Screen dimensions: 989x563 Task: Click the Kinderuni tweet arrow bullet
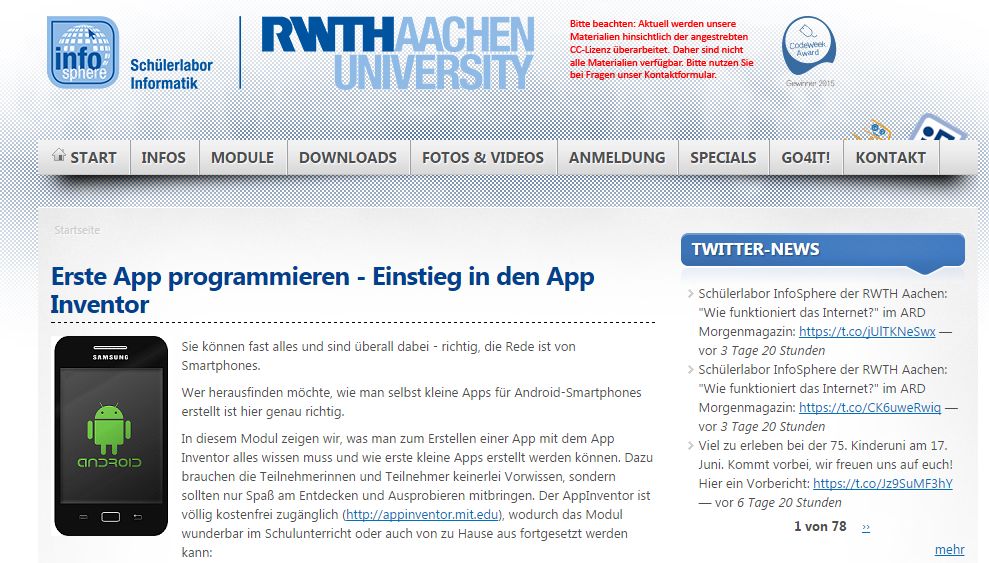tap(690, 446)
